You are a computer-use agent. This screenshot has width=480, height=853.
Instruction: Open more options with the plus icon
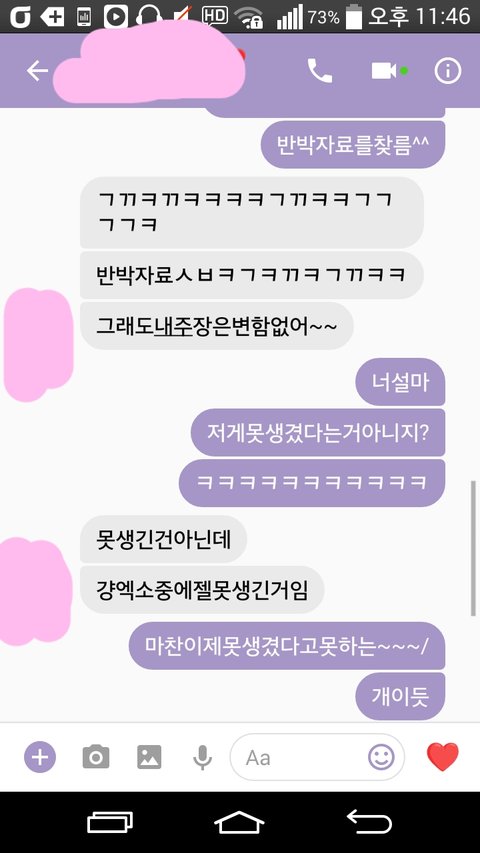40,757
